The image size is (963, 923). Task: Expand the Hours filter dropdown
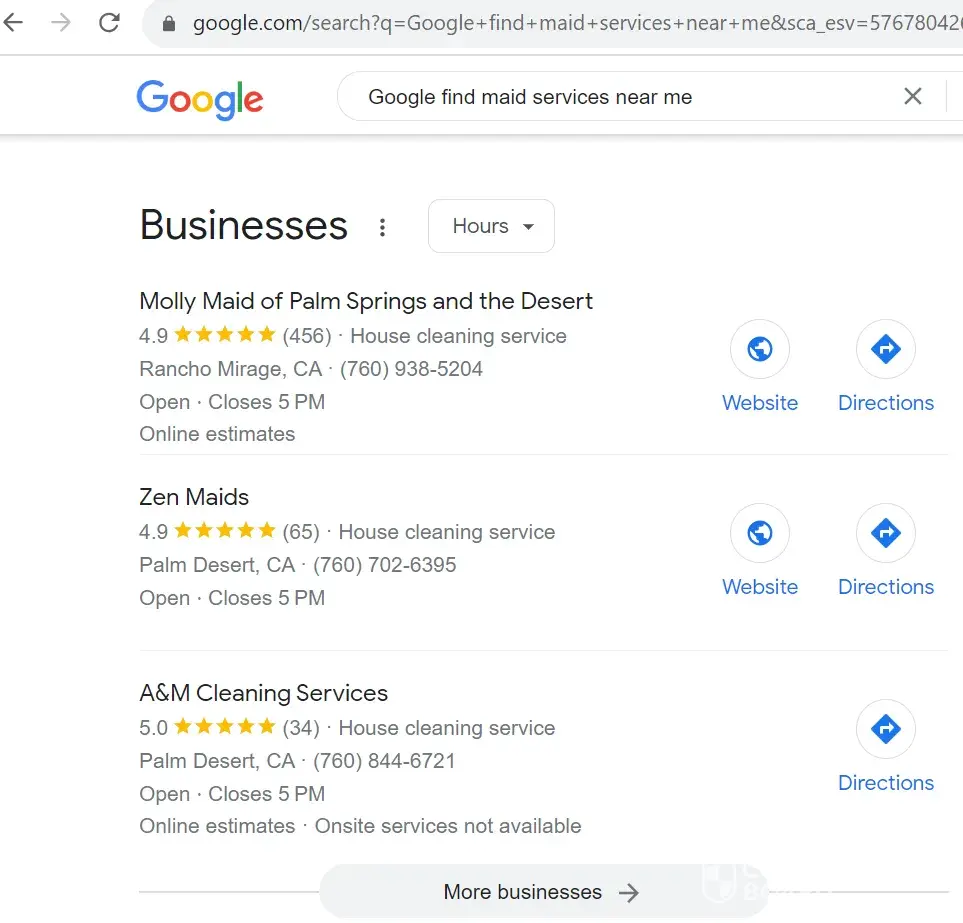tap(491, 226)
